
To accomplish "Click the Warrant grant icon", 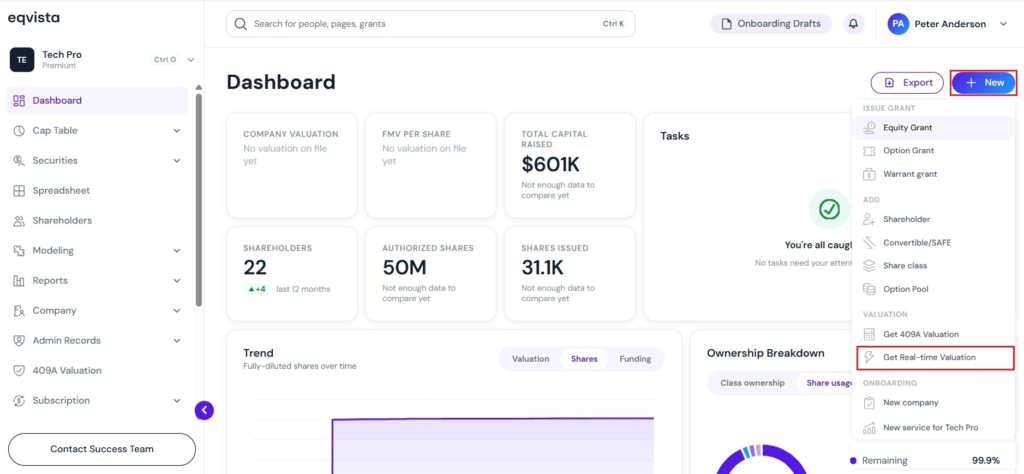I will tap(869, 174).
